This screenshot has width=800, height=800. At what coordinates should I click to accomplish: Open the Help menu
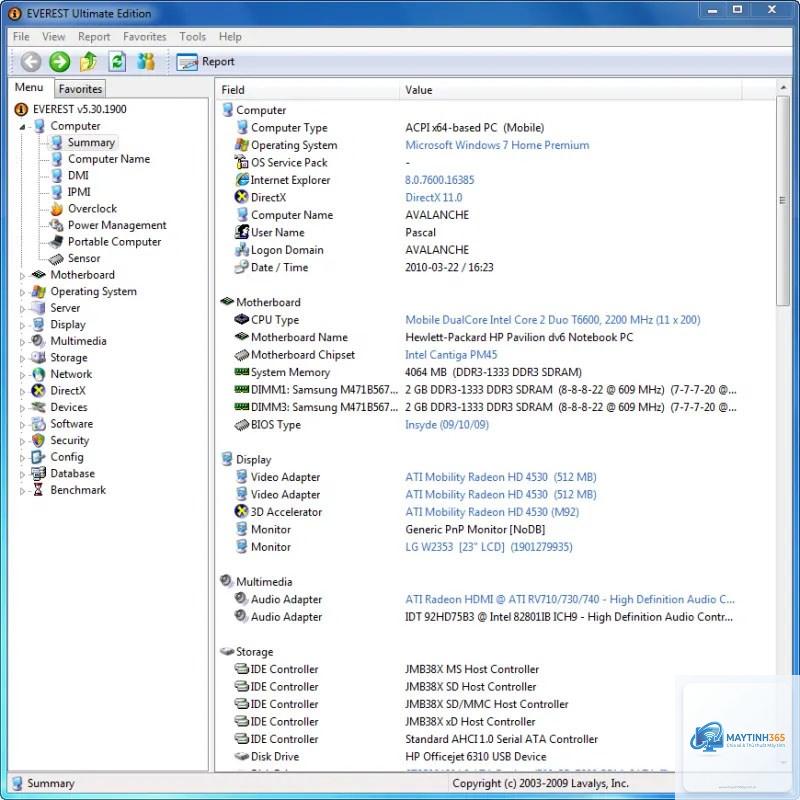[230, 37]
